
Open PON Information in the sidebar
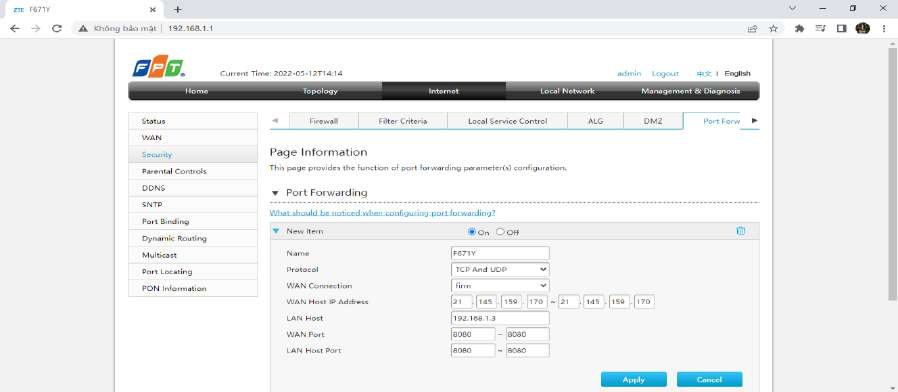click(193, 288)
